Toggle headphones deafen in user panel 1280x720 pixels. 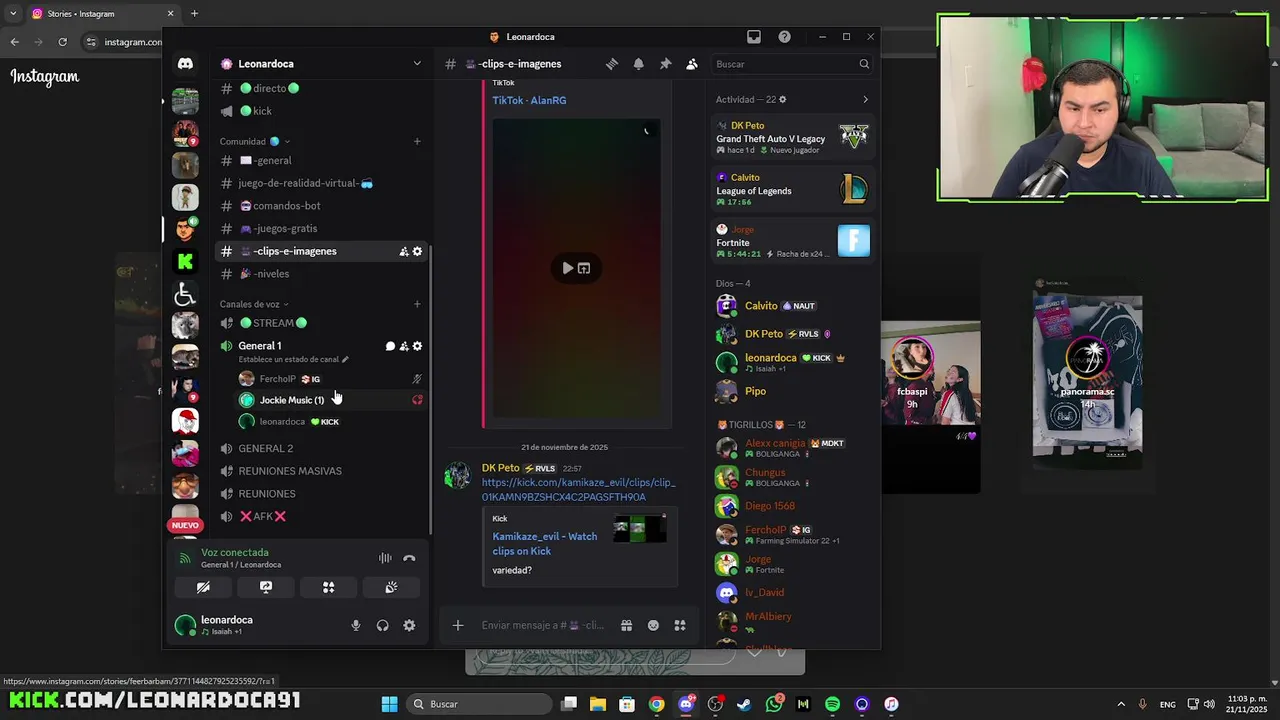coord(382,626)
